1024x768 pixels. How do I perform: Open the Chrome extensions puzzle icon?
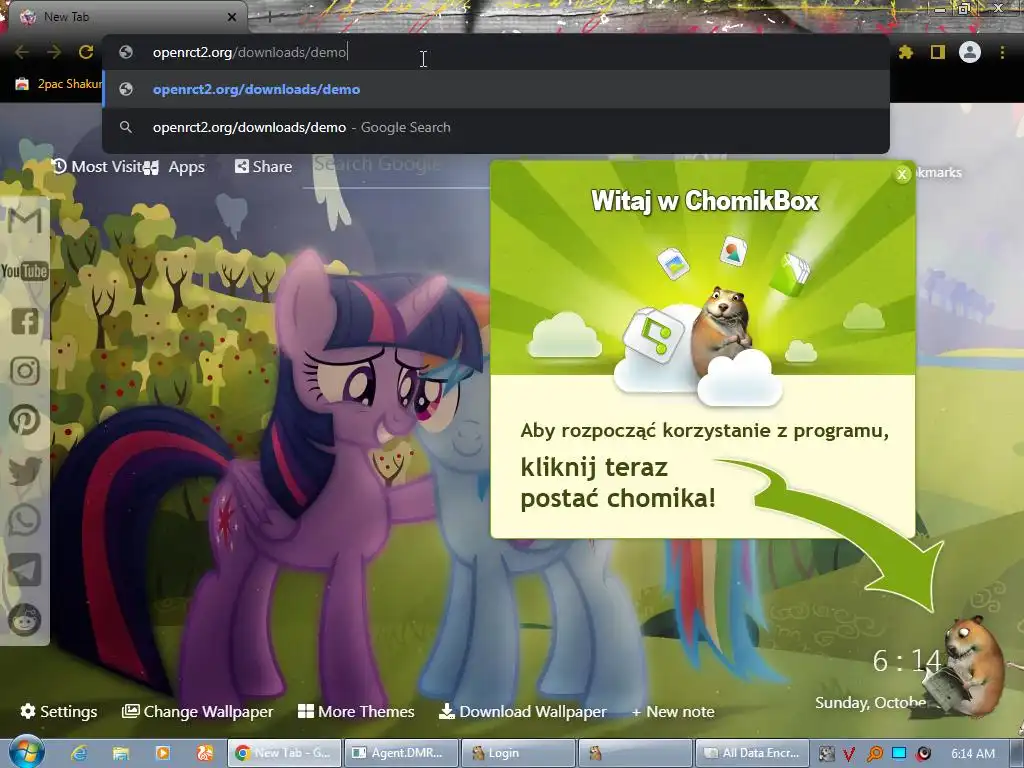[x=906, y=52]
